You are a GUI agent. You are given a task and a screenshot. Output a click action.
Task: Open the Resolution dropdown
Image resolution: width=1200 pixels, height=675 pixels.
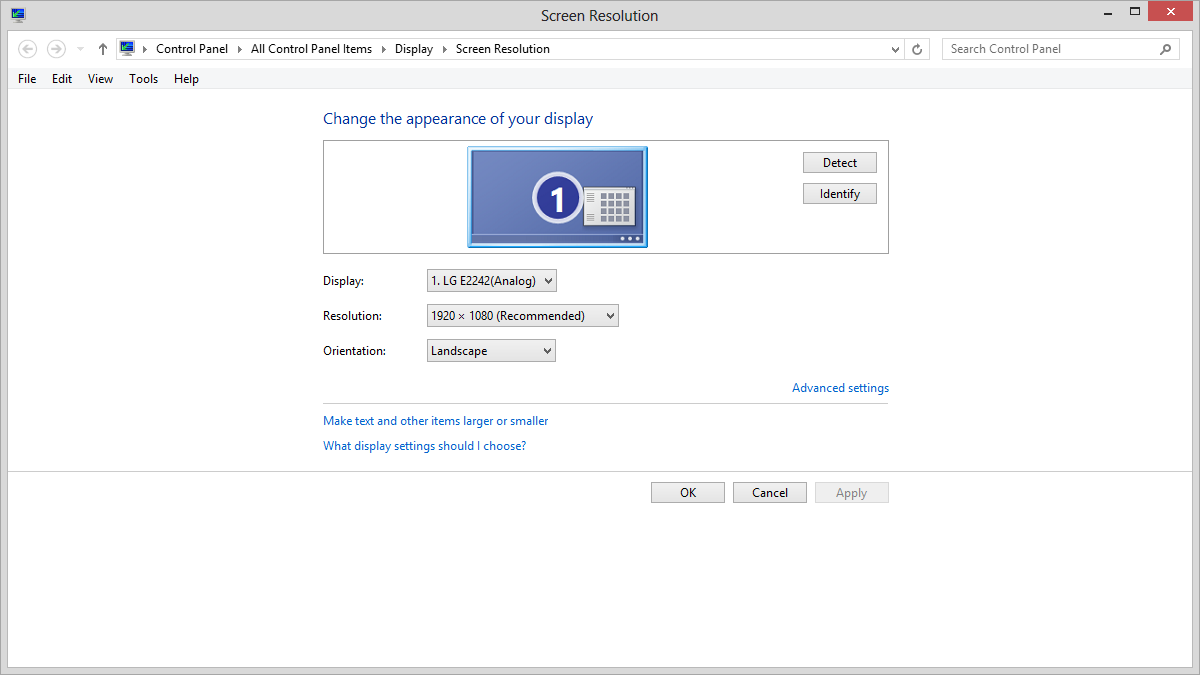(523, 316)
